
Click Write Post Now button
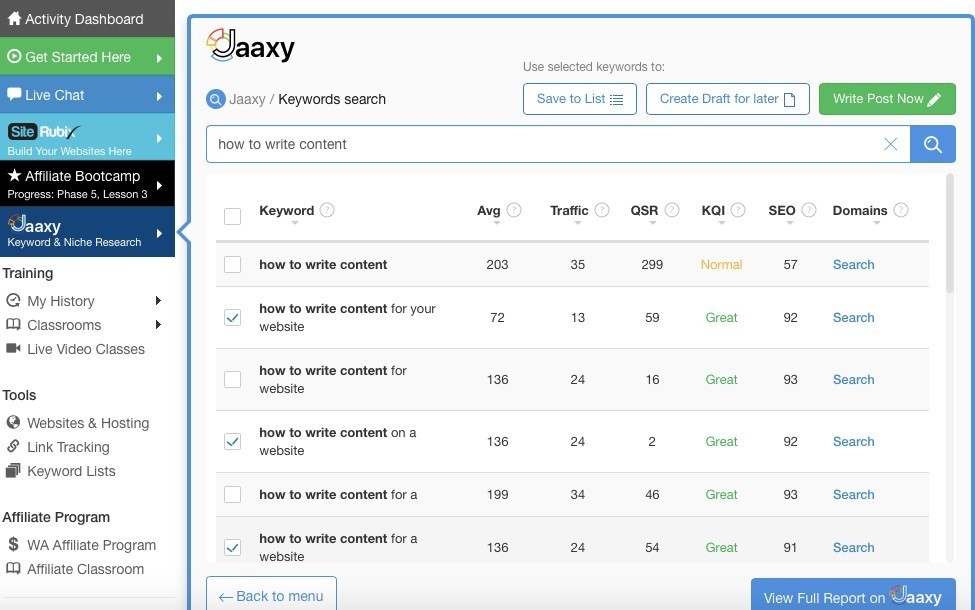(887, 99)
